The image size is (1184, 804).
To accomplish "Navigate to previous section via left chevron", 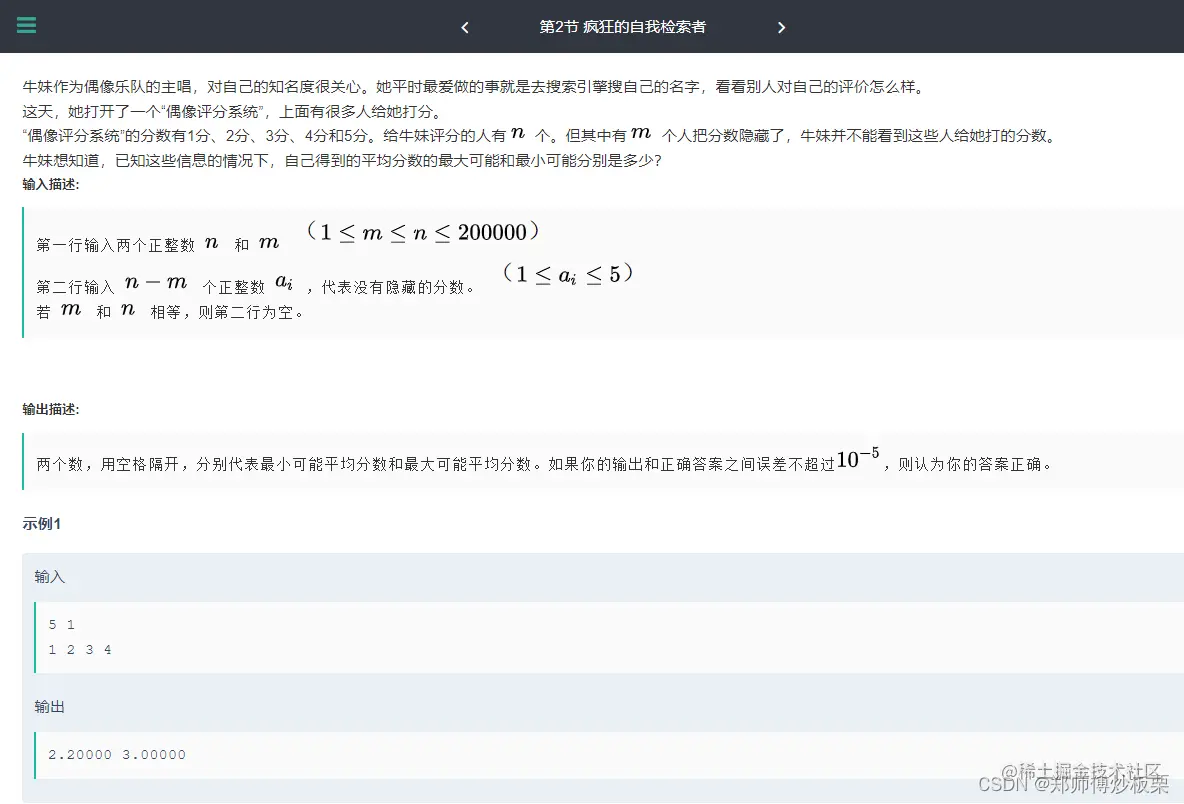I will coord(464,27).
